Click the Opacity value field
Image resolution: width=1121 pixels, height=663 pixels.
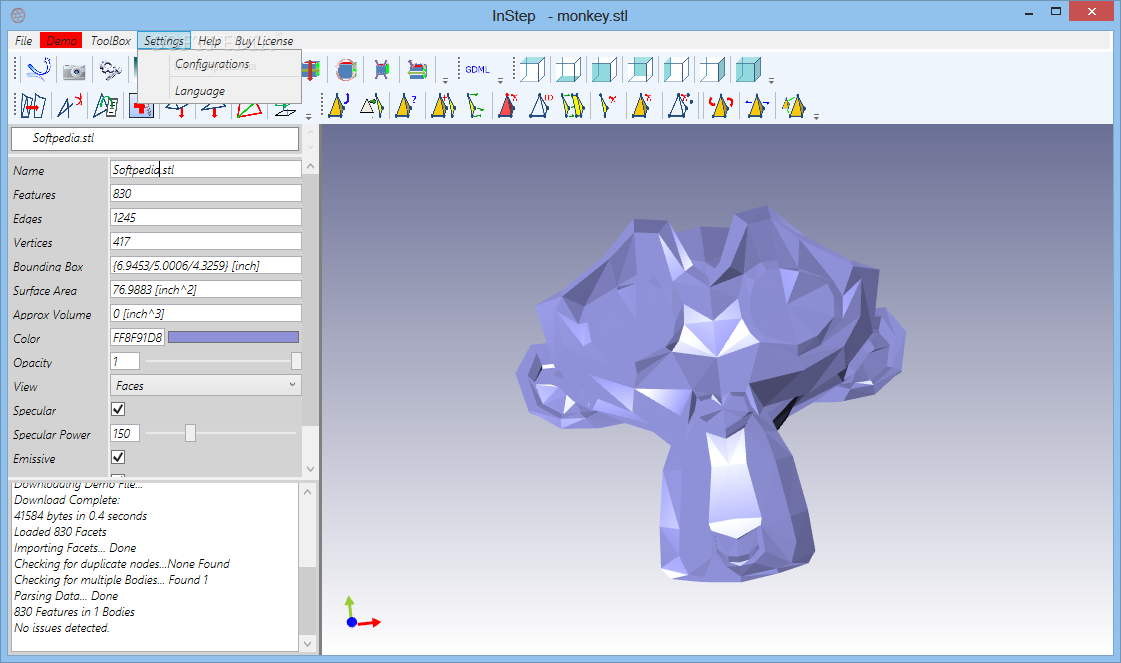pos(124,361)
